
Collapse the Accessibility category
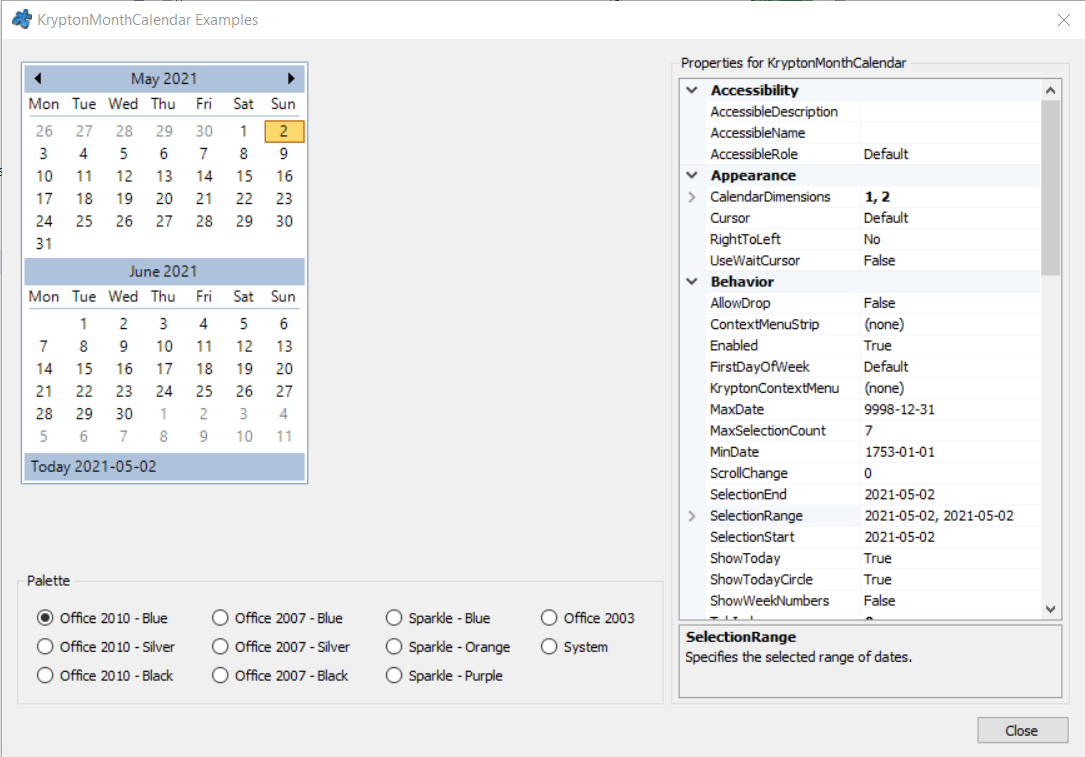(692, 90)
